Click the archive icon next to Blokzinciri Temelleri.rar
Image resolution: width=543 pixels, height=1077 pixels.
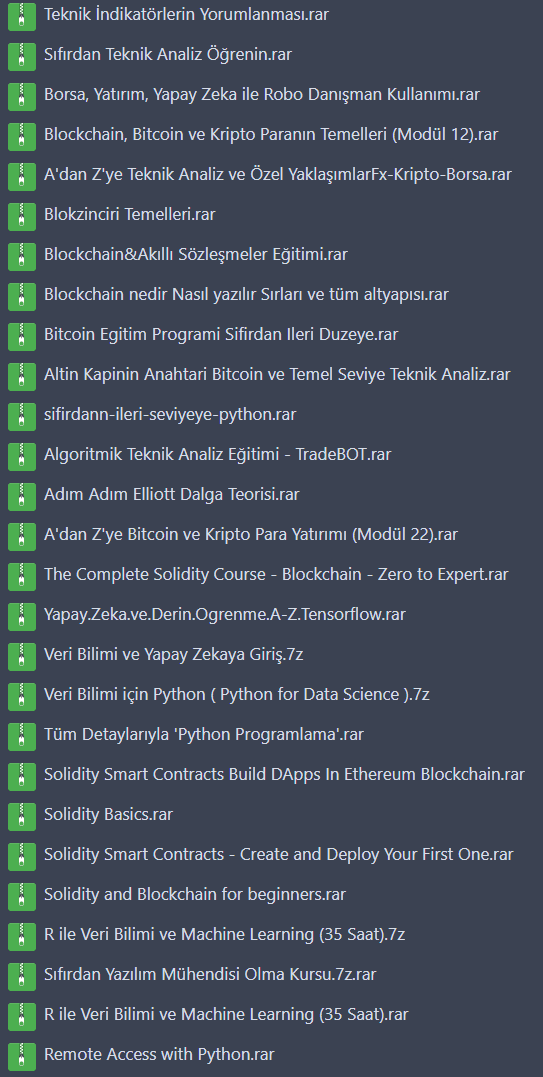tap(22, 216)
